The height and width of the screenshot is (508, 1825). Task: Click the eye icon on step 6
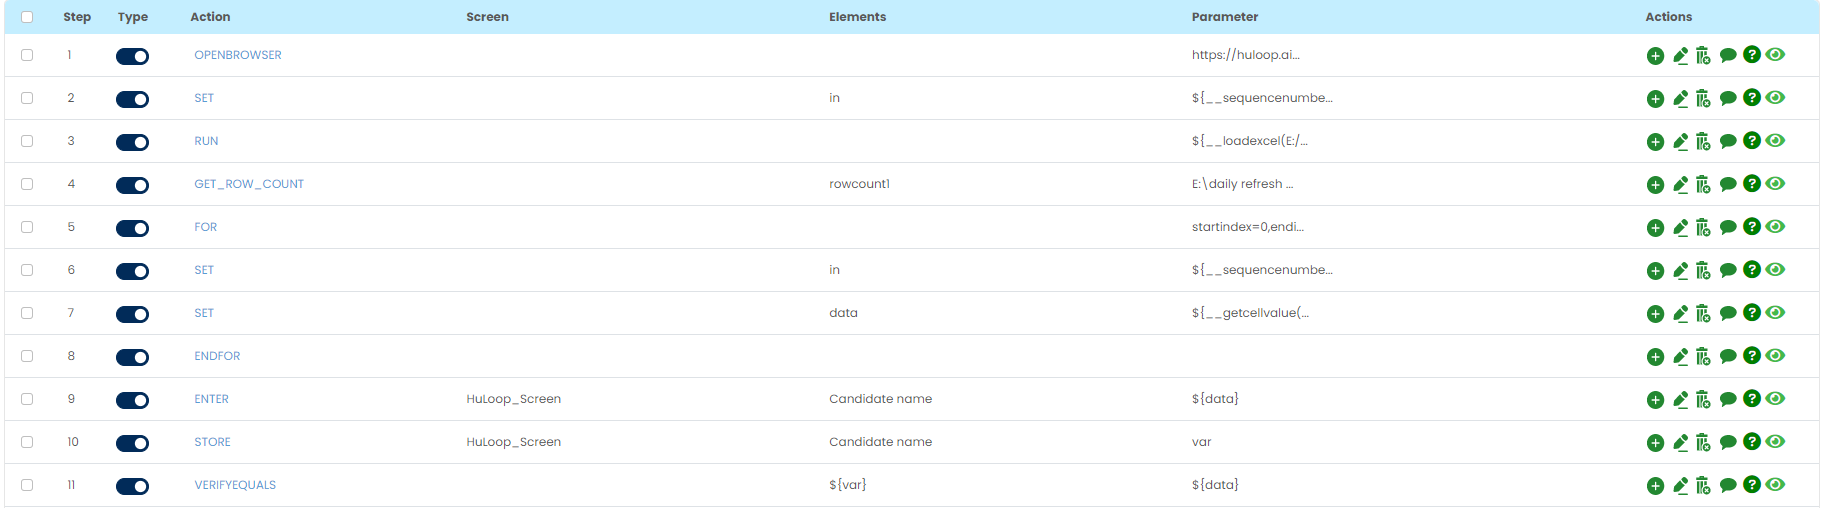(x=1775, y=270)
